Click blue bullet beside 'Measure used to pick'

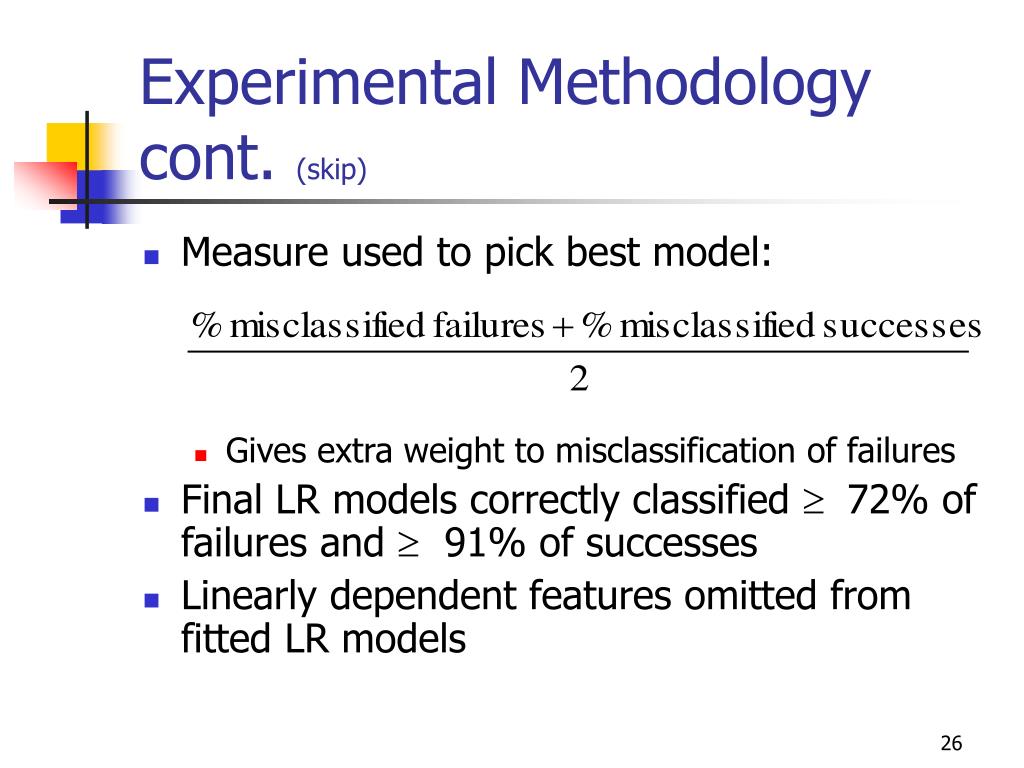[152, 256]
